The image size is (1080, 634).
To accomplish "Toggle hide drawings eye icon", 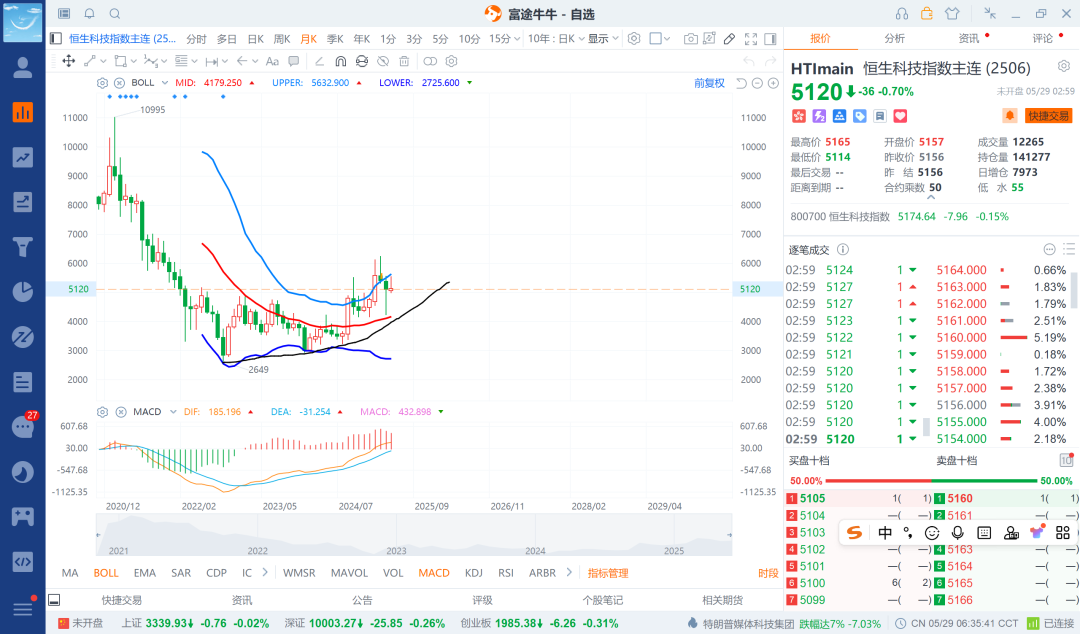I will point(383,61).
